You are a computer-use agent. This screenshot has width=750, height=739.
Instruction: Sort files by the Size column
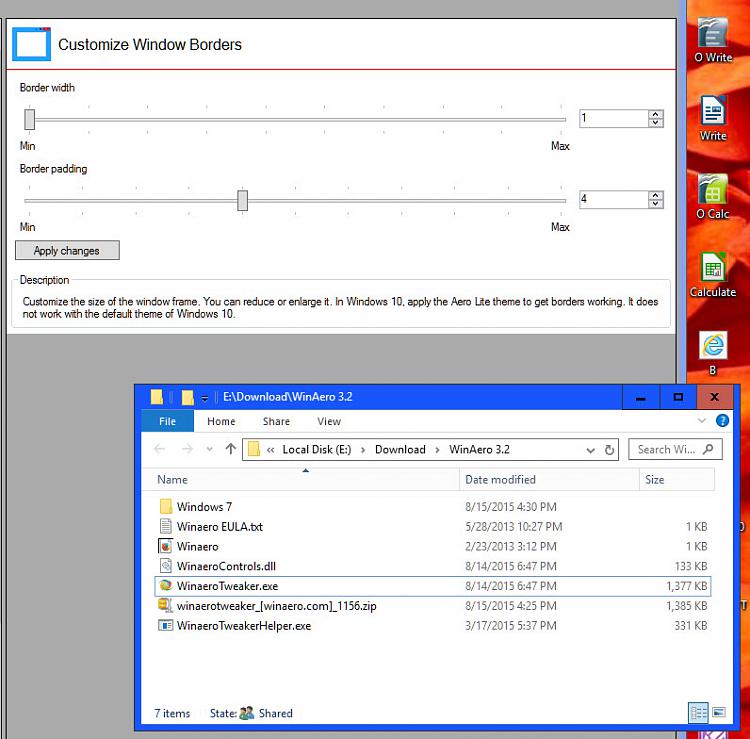point(677,479)
